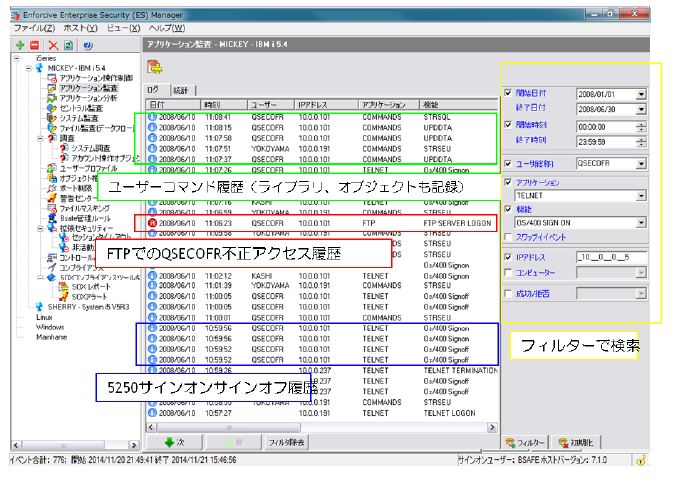Click info icon of 10:57:27 TELNET LOGON row

pos(152,413)
